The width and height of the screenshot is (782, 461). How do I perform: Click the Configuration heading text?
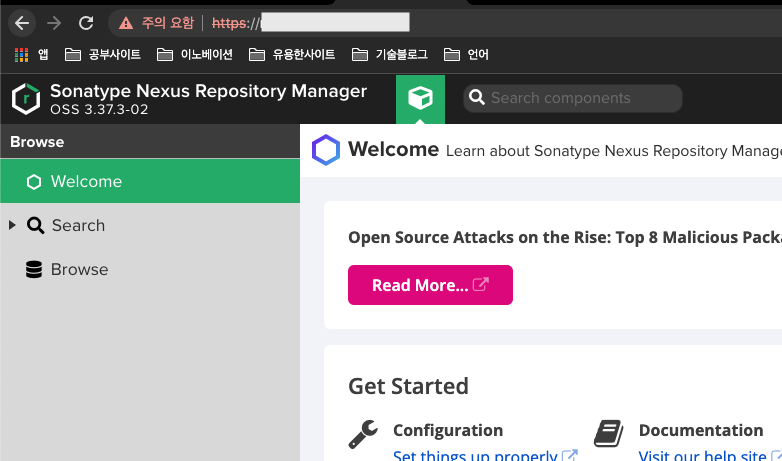(448, 430)
